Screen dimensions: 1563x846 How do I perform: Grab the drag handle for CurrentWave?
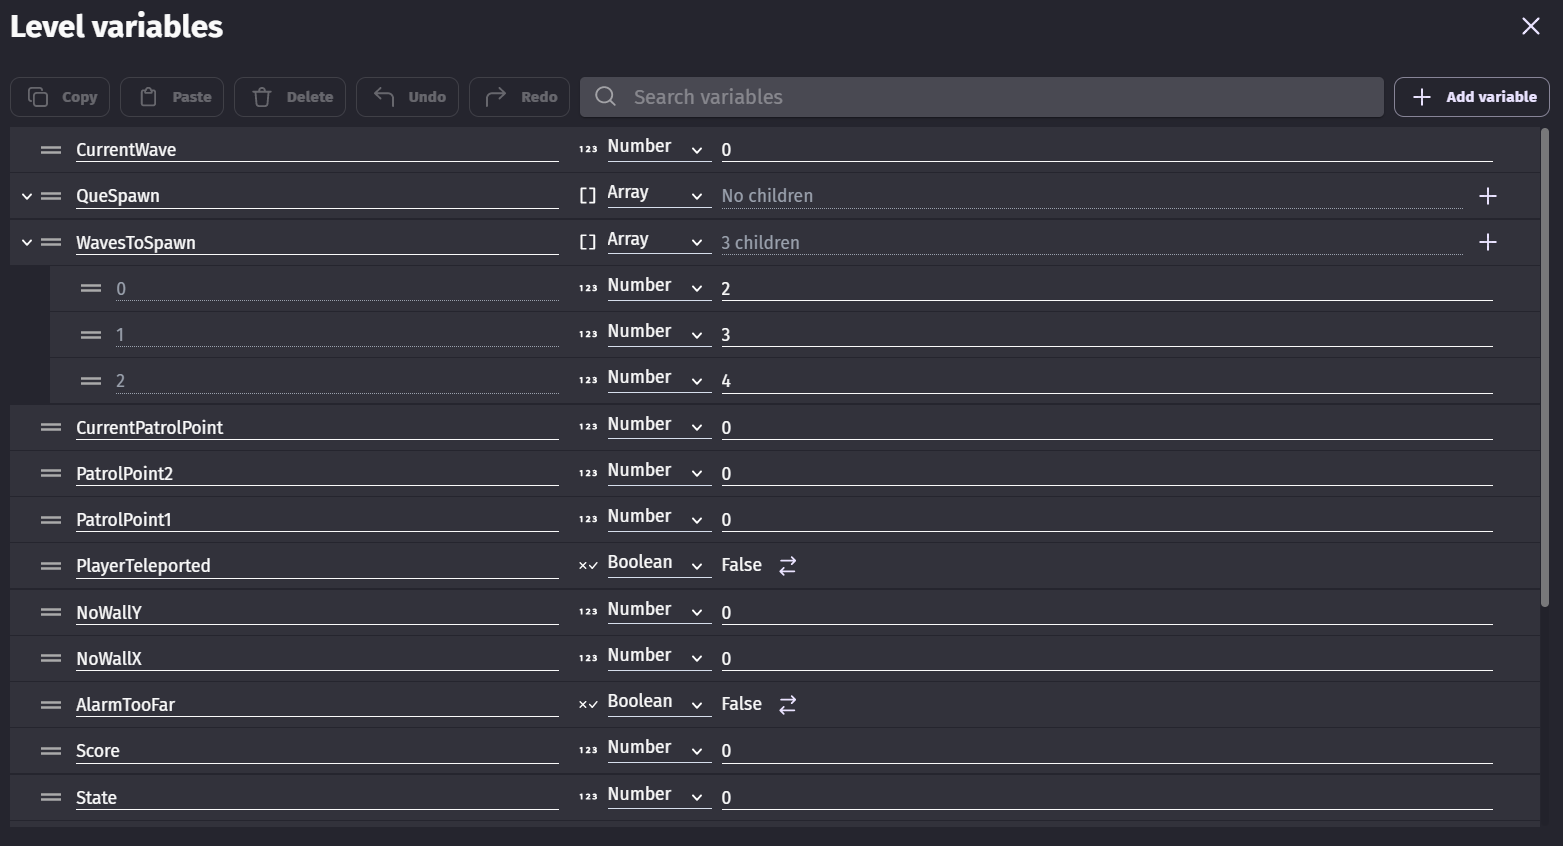[51, 150]
